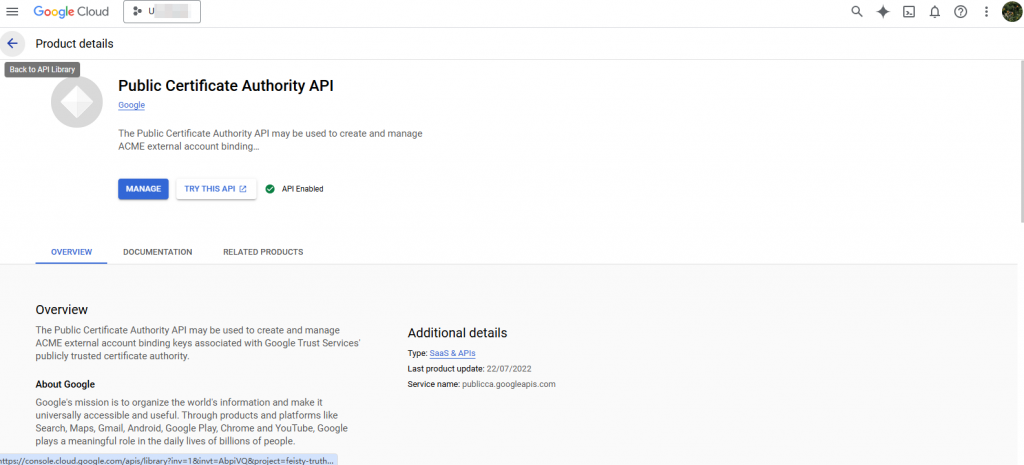
Task: Go back using the arrow icon
Action: pyautogui.click(x=13, y=44)
